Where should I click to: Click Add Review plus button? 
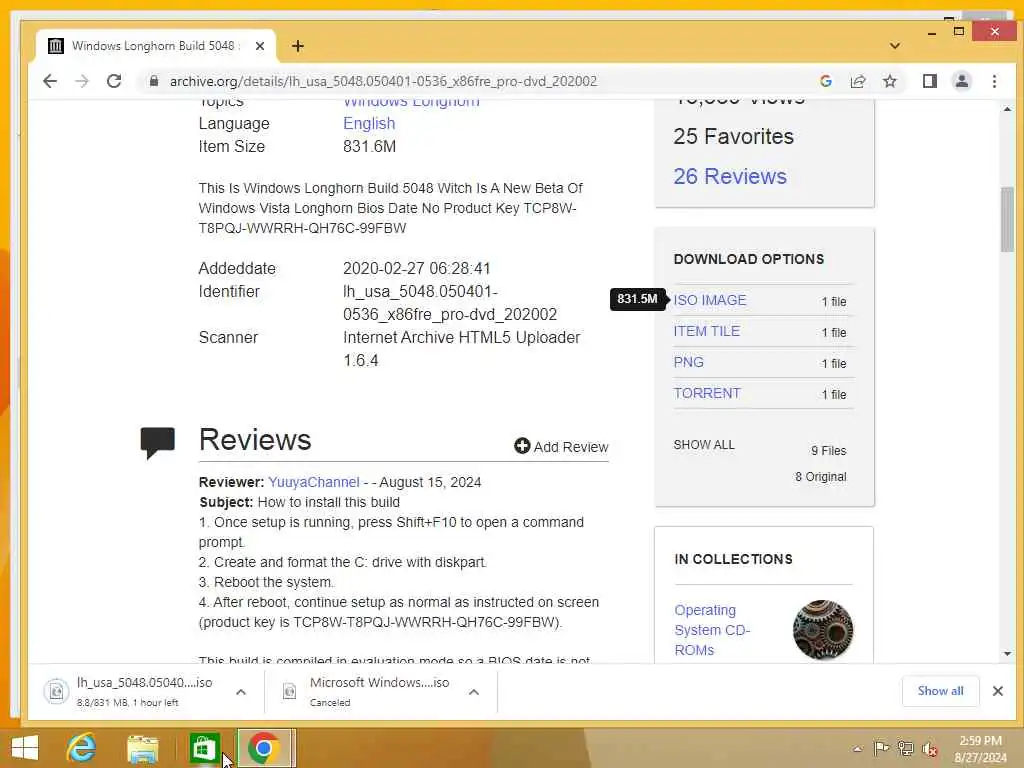click(561, 447)
